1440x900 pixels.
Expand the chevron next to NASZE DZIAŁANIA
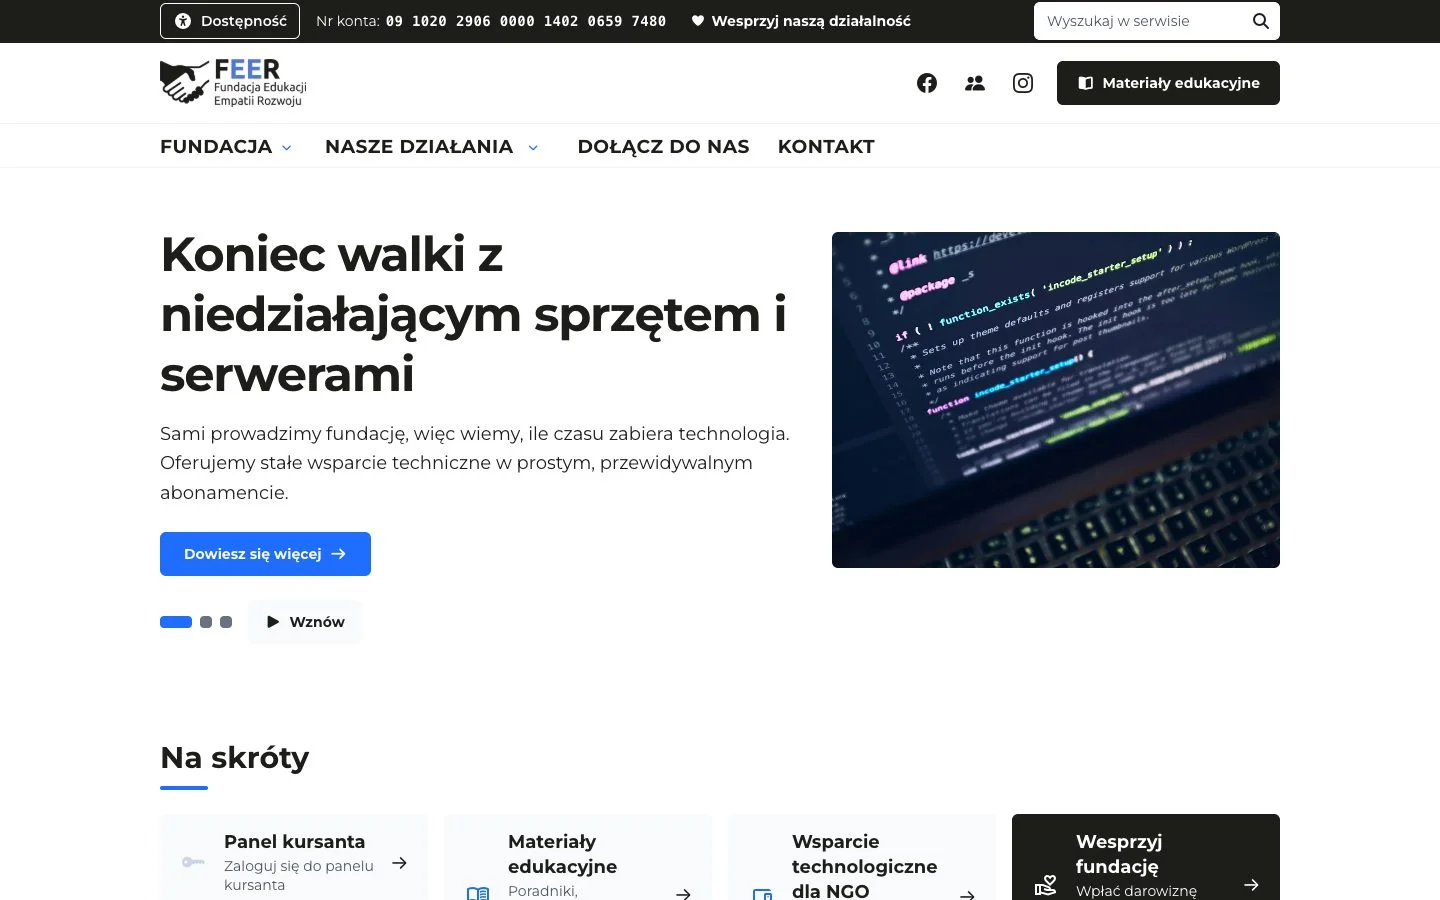pyautogui.click(x=533, y=147)
